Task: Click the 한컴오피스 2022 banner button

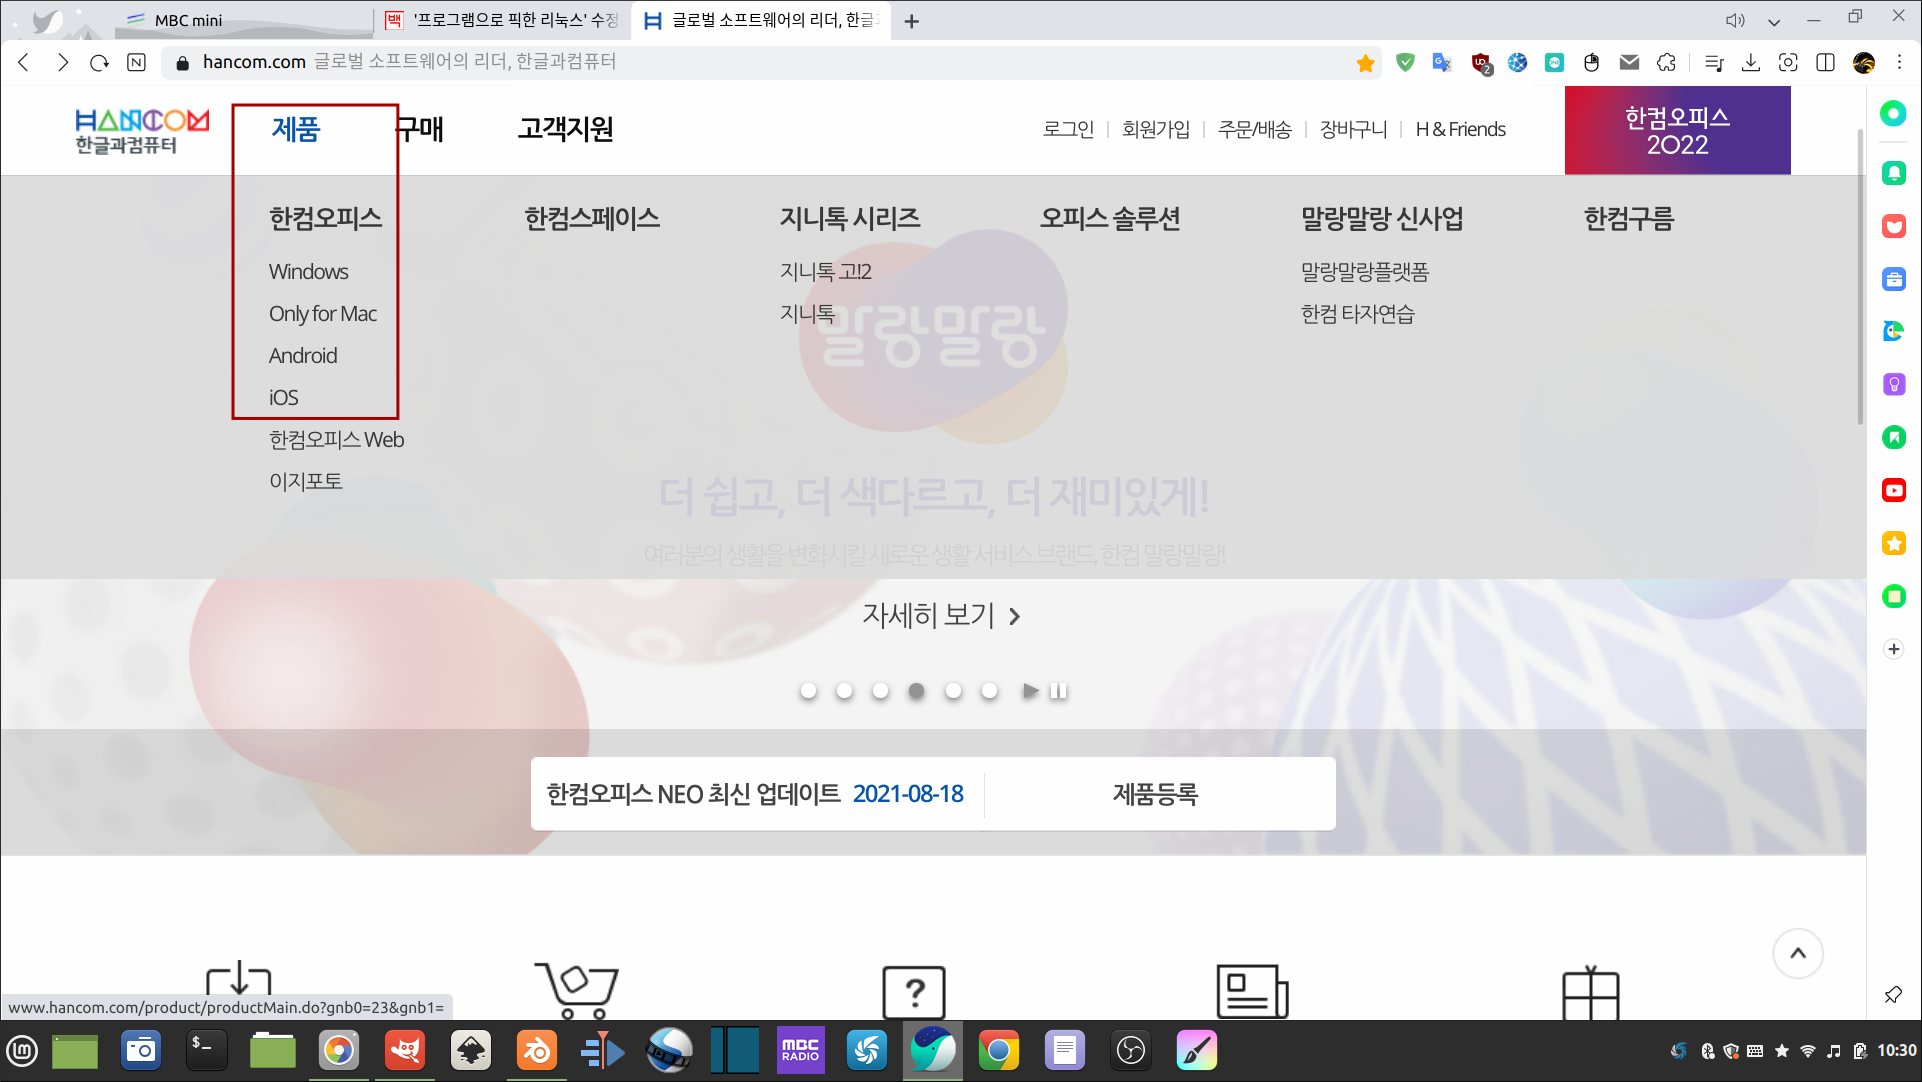Action: [1677, 130]
